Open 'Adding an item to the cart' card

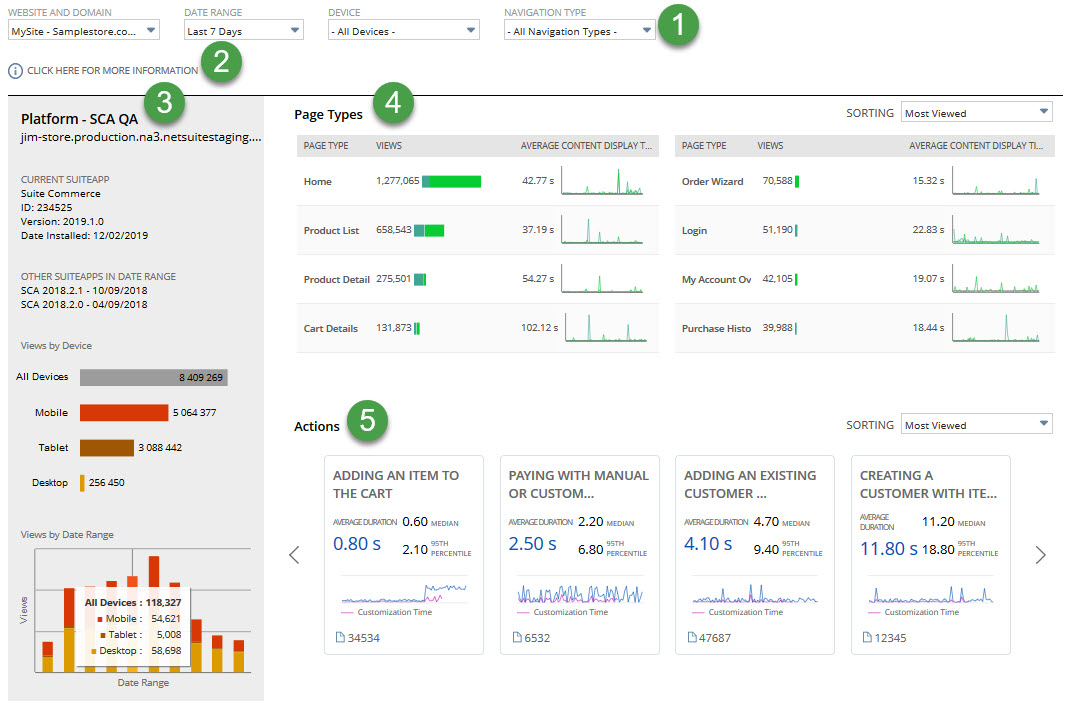pyautogui.click(x=404, y=555)
